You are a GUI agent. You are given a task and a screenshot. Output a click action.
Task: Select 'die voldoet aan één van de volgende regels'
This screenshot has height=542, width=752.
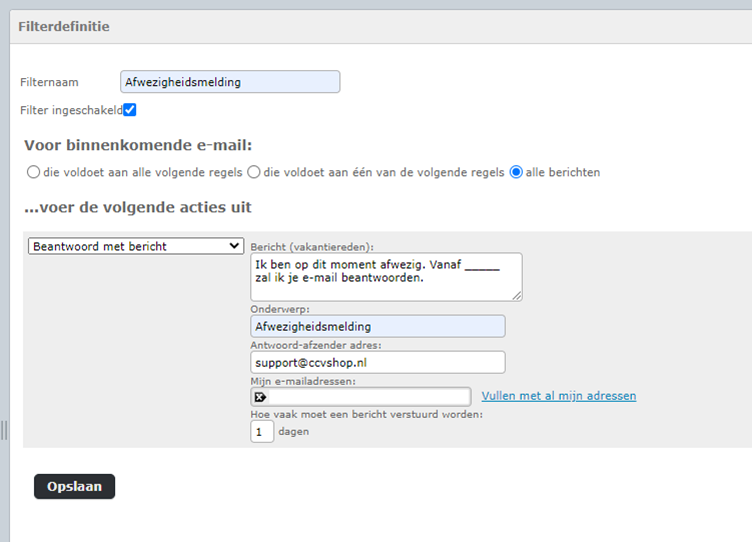pos(254,172)
